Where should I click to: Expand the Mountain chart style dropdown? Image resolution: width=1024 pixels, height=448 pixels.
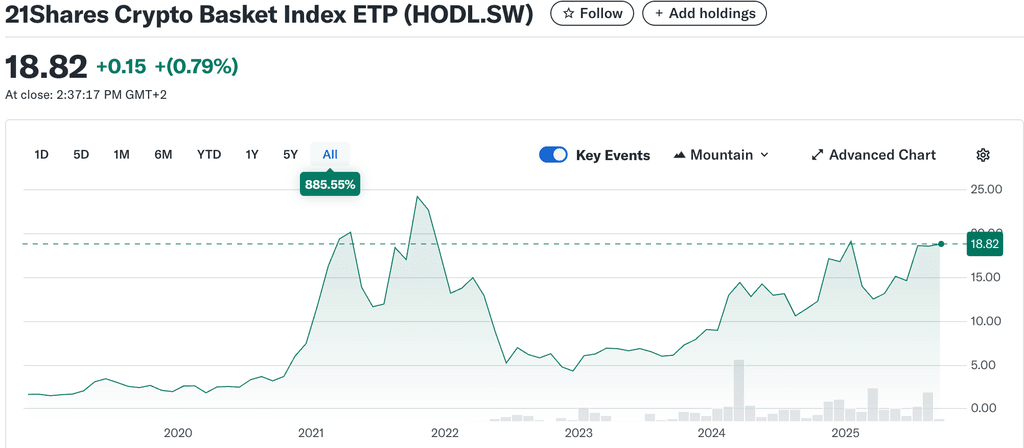[x=764, y=155]
